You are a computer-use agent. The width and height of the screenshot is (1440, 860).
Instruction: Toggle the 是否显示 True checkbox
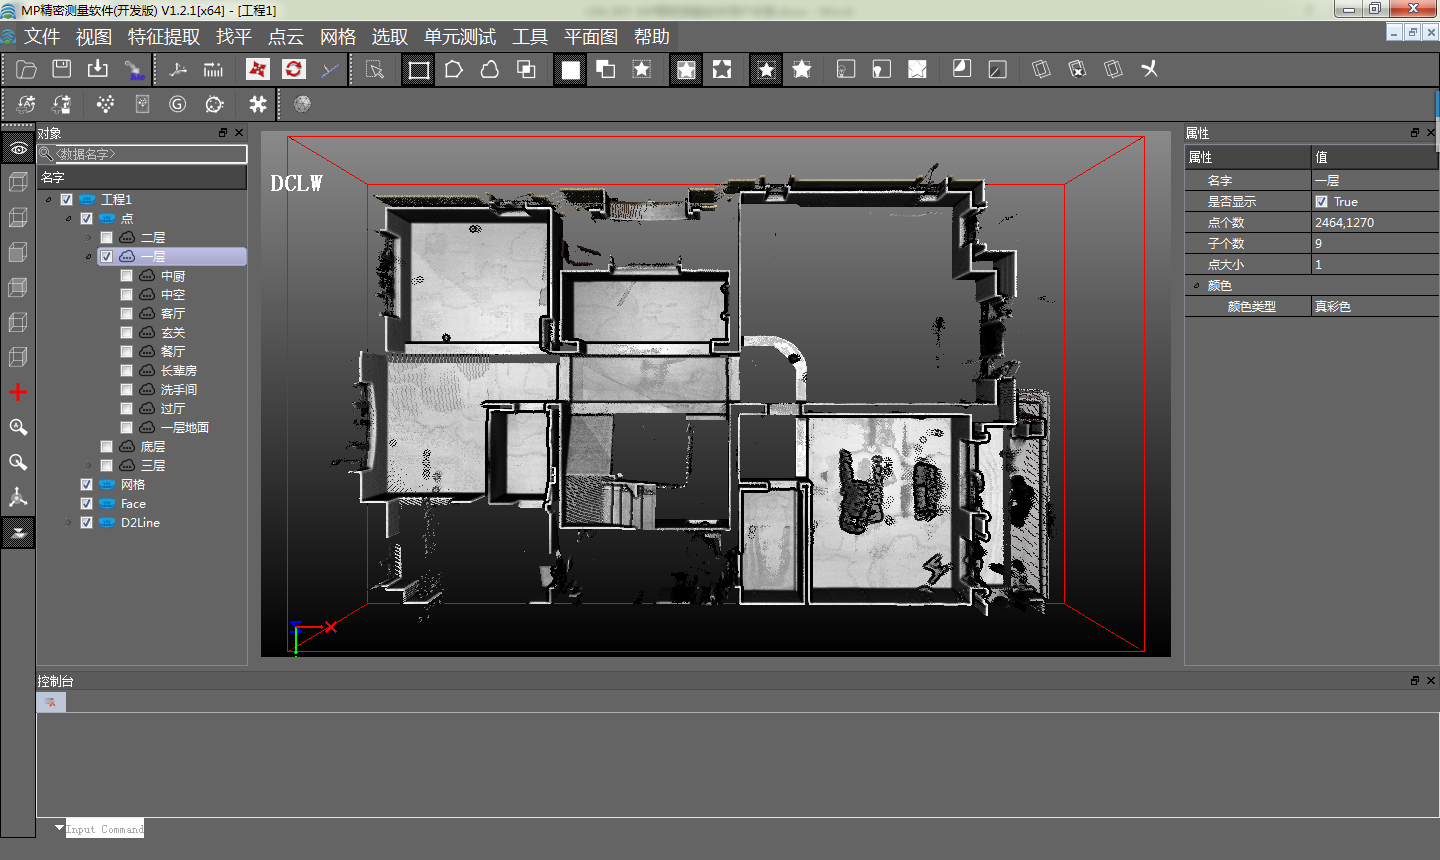pyautogui.click(x=1322, y=202)
